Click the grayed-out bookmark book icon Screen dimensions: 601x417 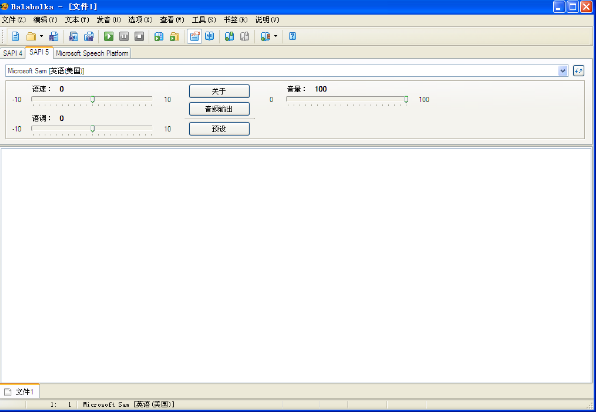click(x=245, y=36)
